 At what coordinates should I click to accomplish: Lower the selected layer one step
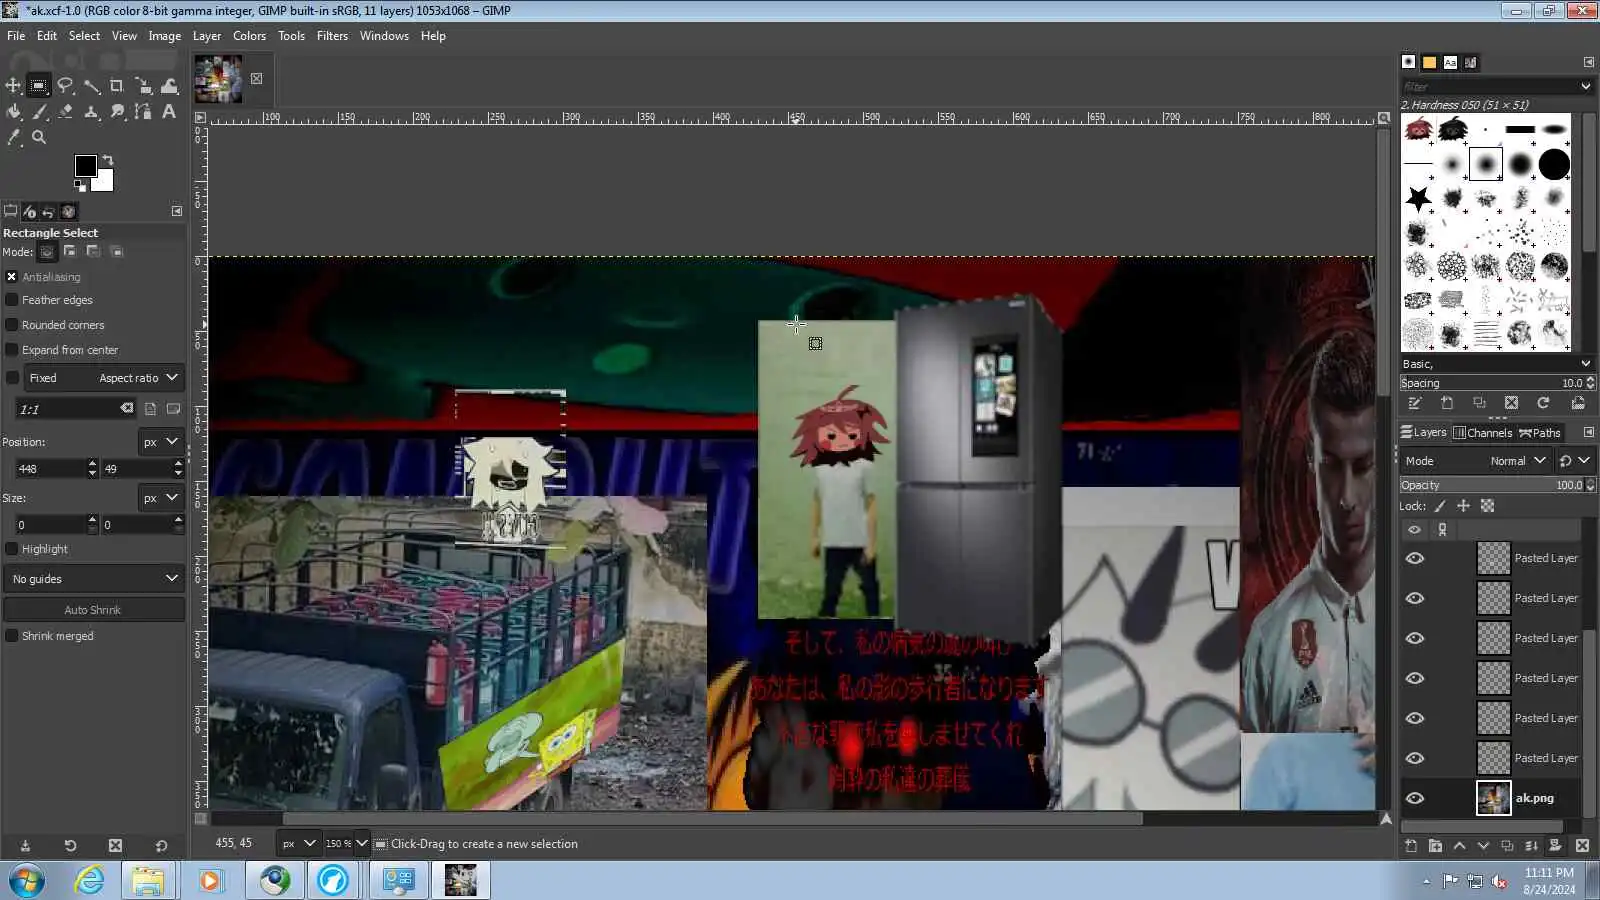point(1483,846)
